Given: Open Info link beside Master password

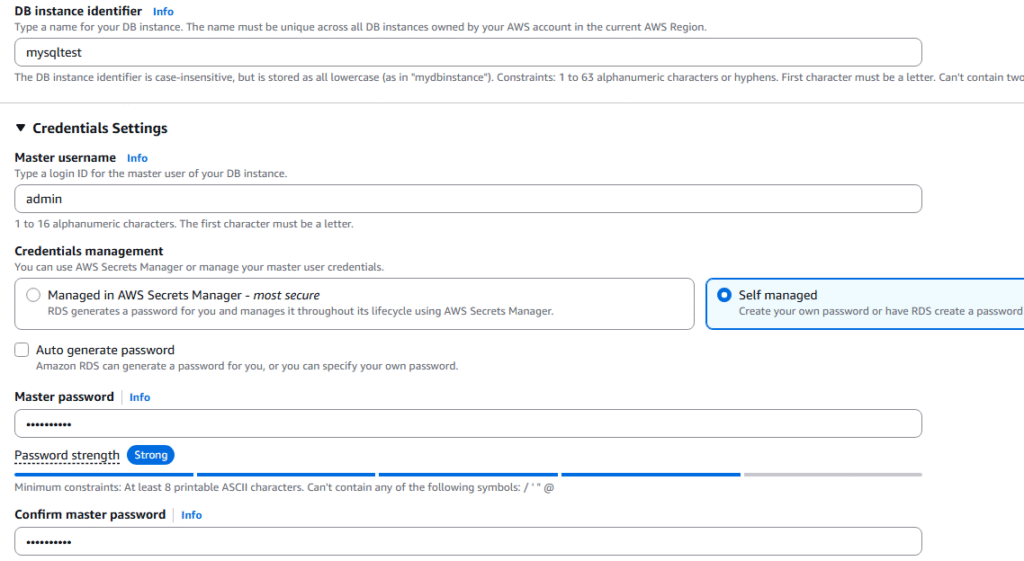Looking at the screenshot, I should 140,397.
